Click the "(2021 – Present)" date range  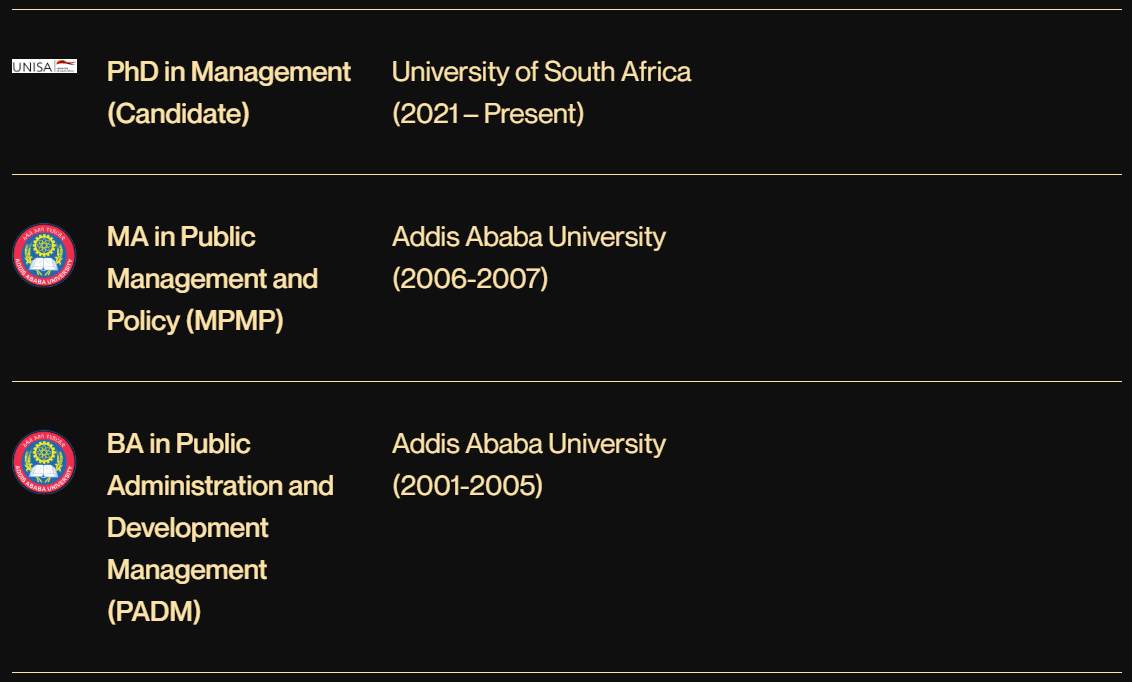[x=488, y=114]
